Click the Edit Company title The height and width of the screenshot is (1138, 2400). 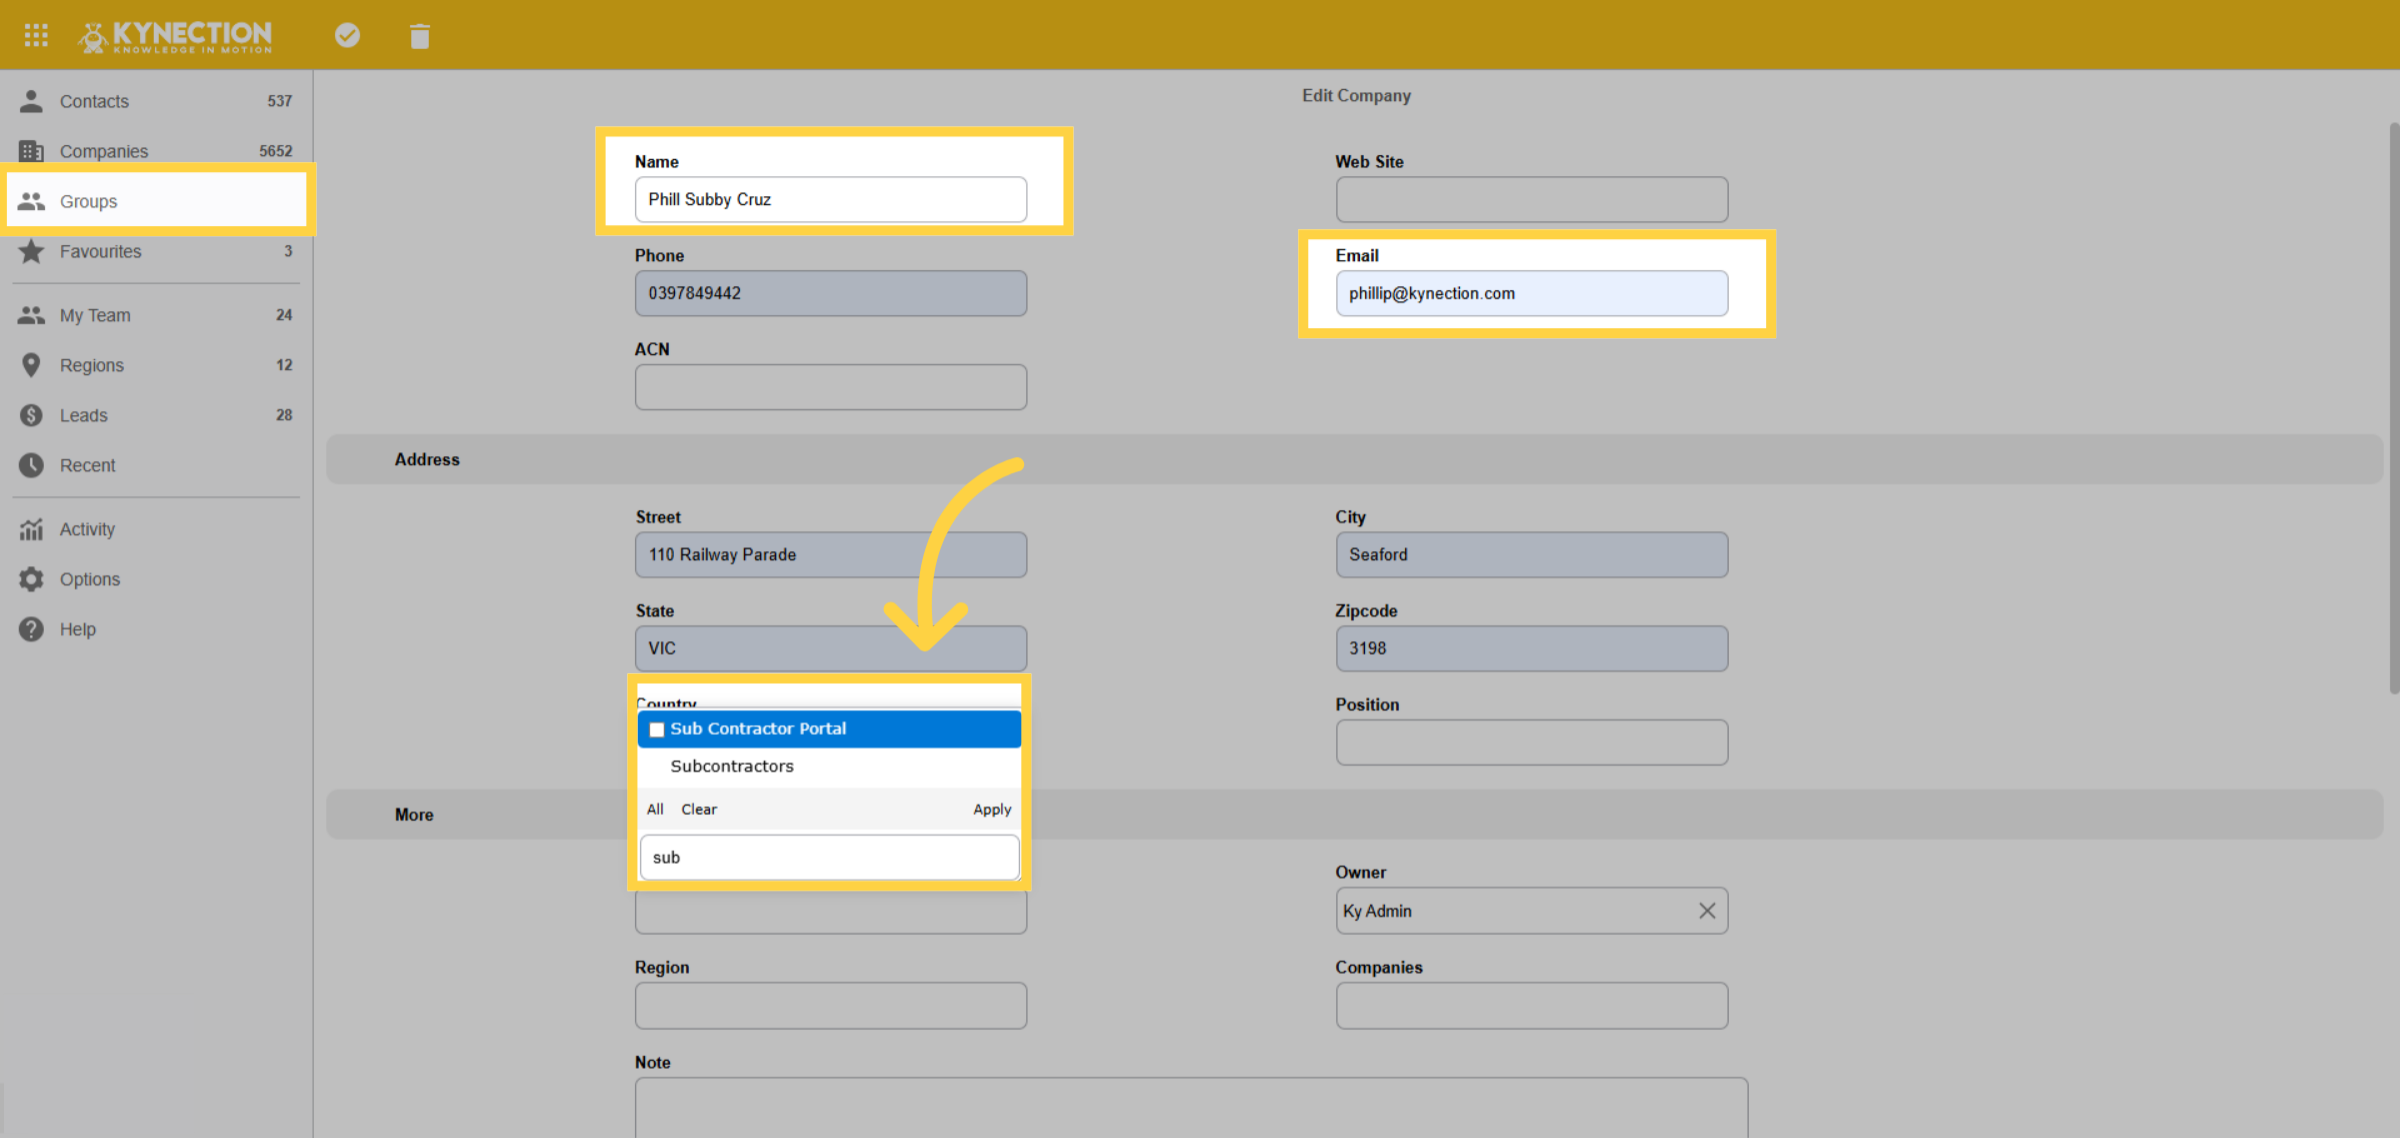pyautogui.click(x=1356, y=95)
